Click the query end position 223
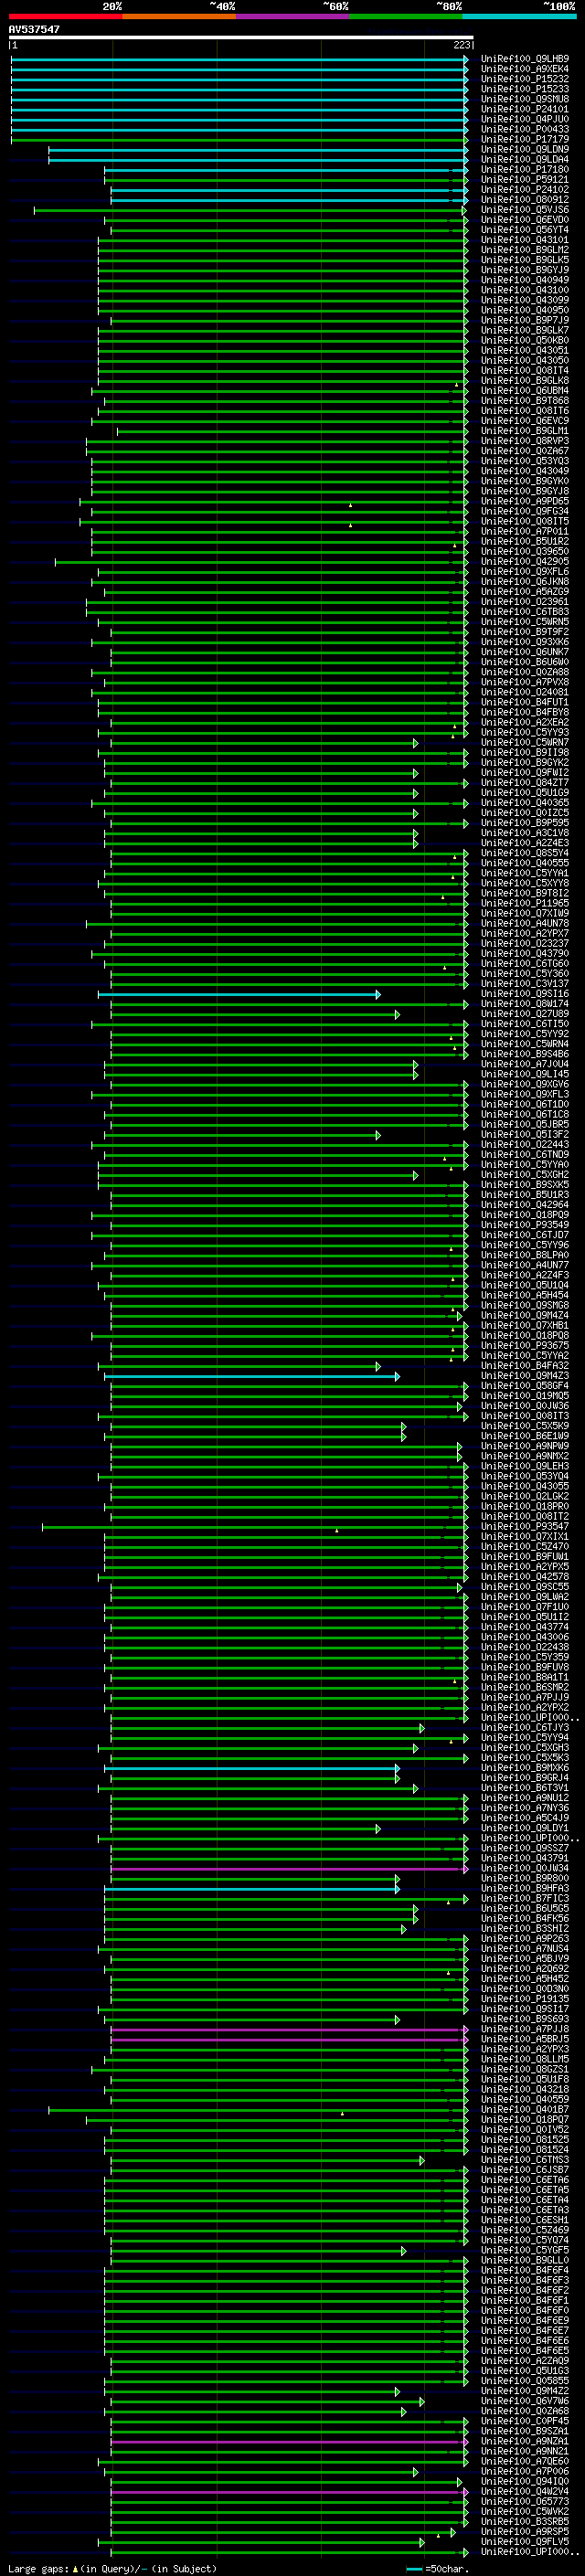The height and width of the screenshot is (2576, 585). (x=462, y=45)
